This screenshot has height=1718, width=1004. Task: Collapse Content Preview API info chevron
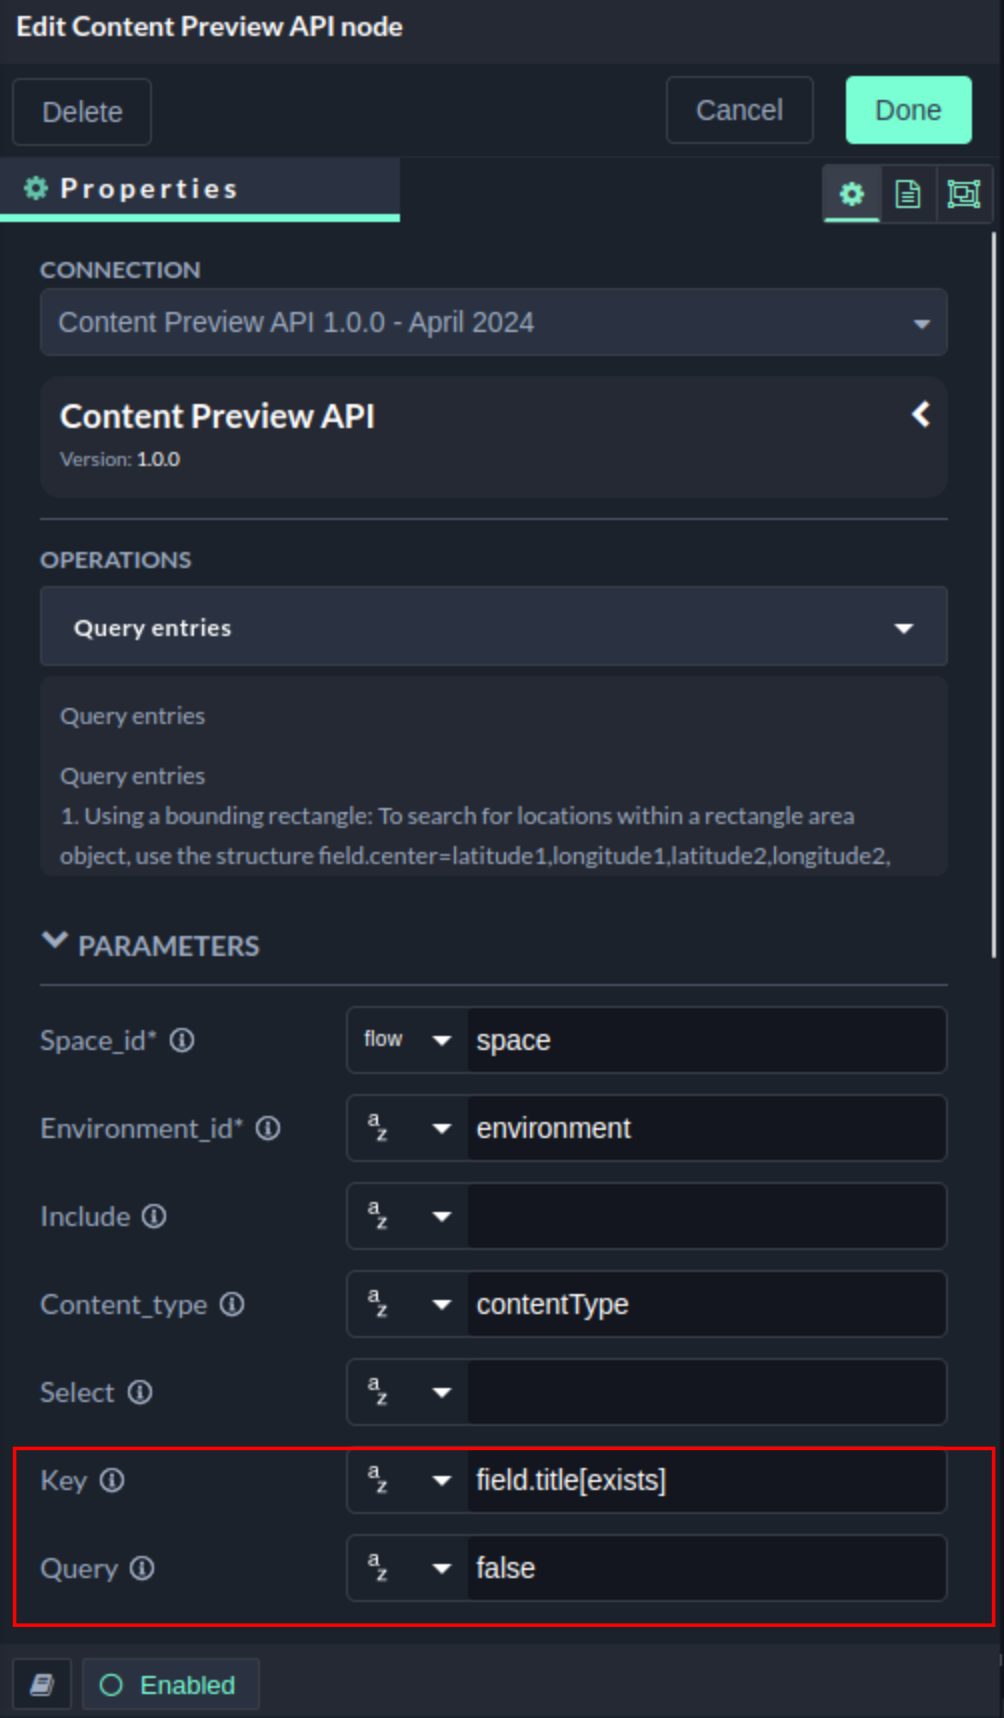pos(921,415)
